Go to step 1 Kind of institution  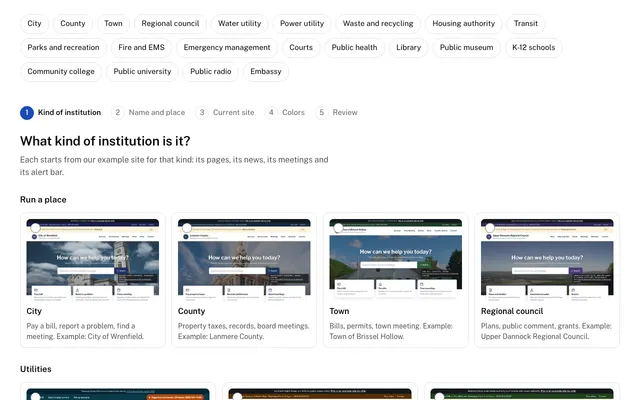(60, 113)
